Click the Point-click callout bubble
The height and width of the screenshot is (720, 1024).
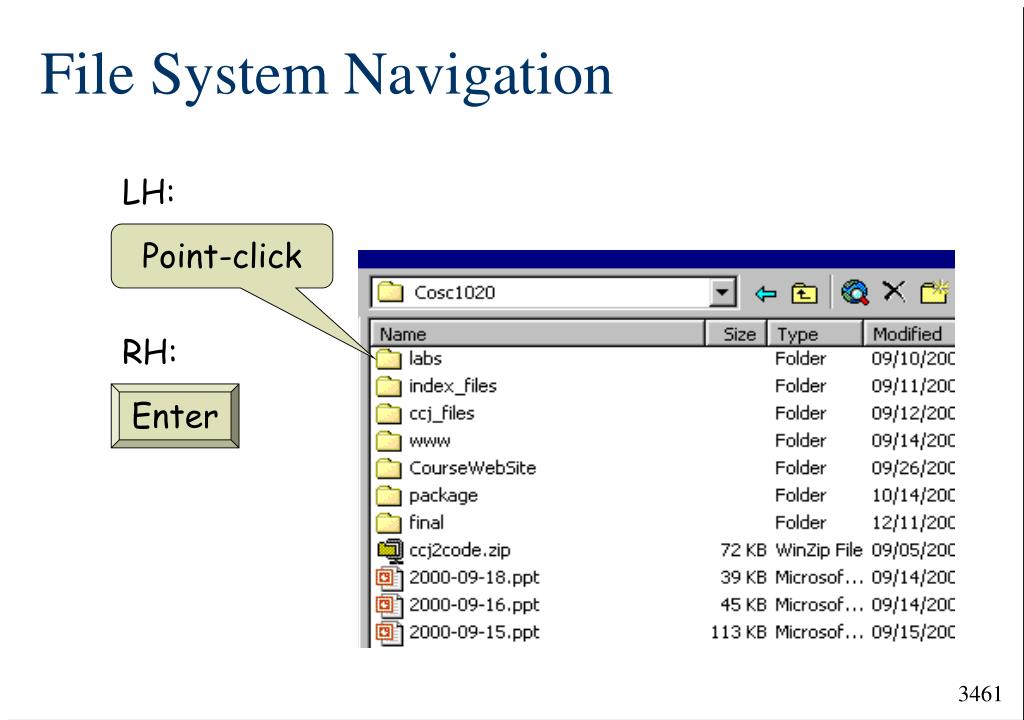tap(222, 256)
